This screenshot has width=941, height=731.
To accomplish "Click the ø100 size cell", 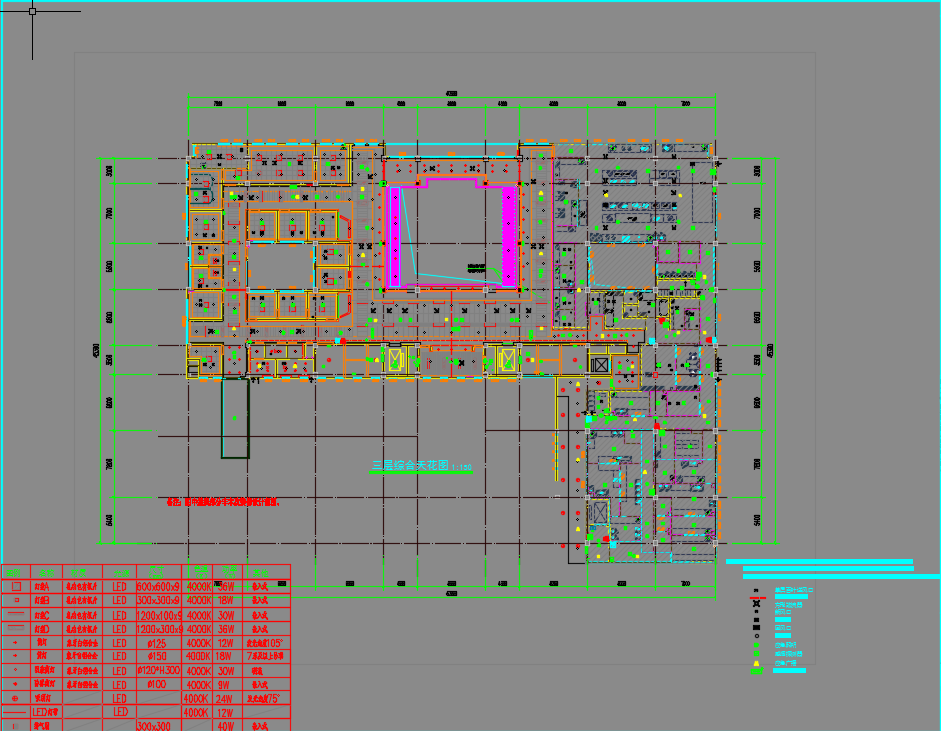I will pos(157,684).
